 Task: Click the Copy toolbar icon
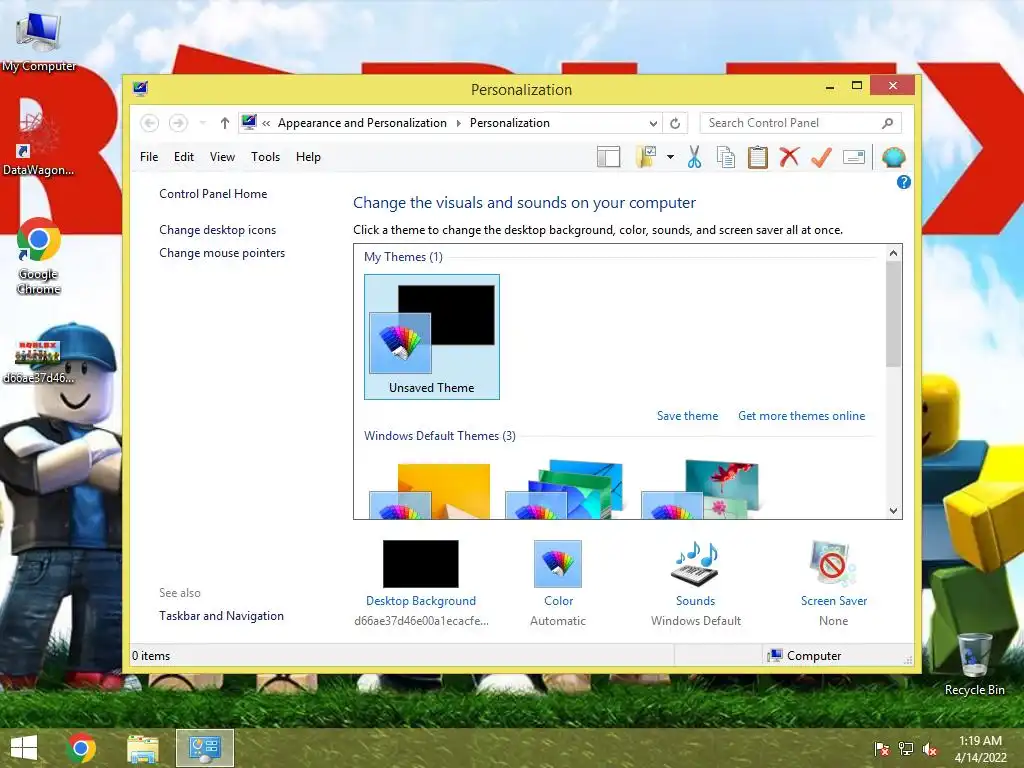coord(726,157)
